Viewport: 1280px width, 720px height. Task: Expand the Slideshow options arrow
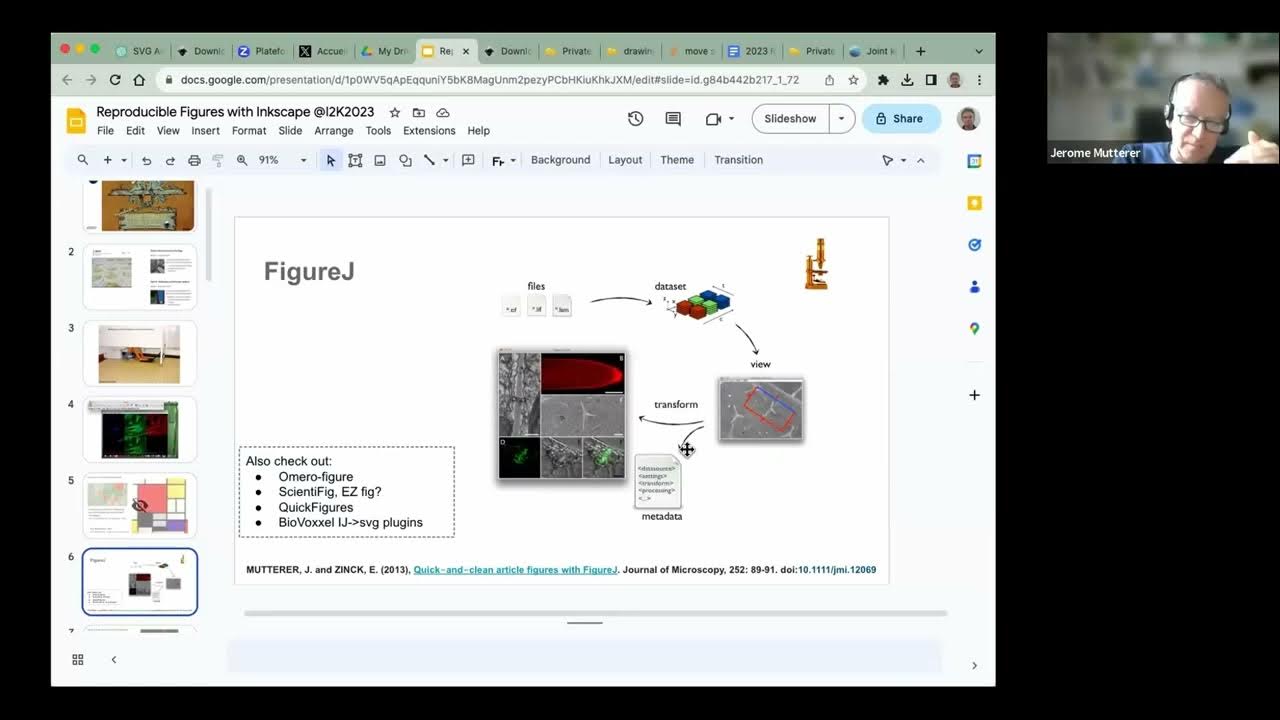click(841, 119)
